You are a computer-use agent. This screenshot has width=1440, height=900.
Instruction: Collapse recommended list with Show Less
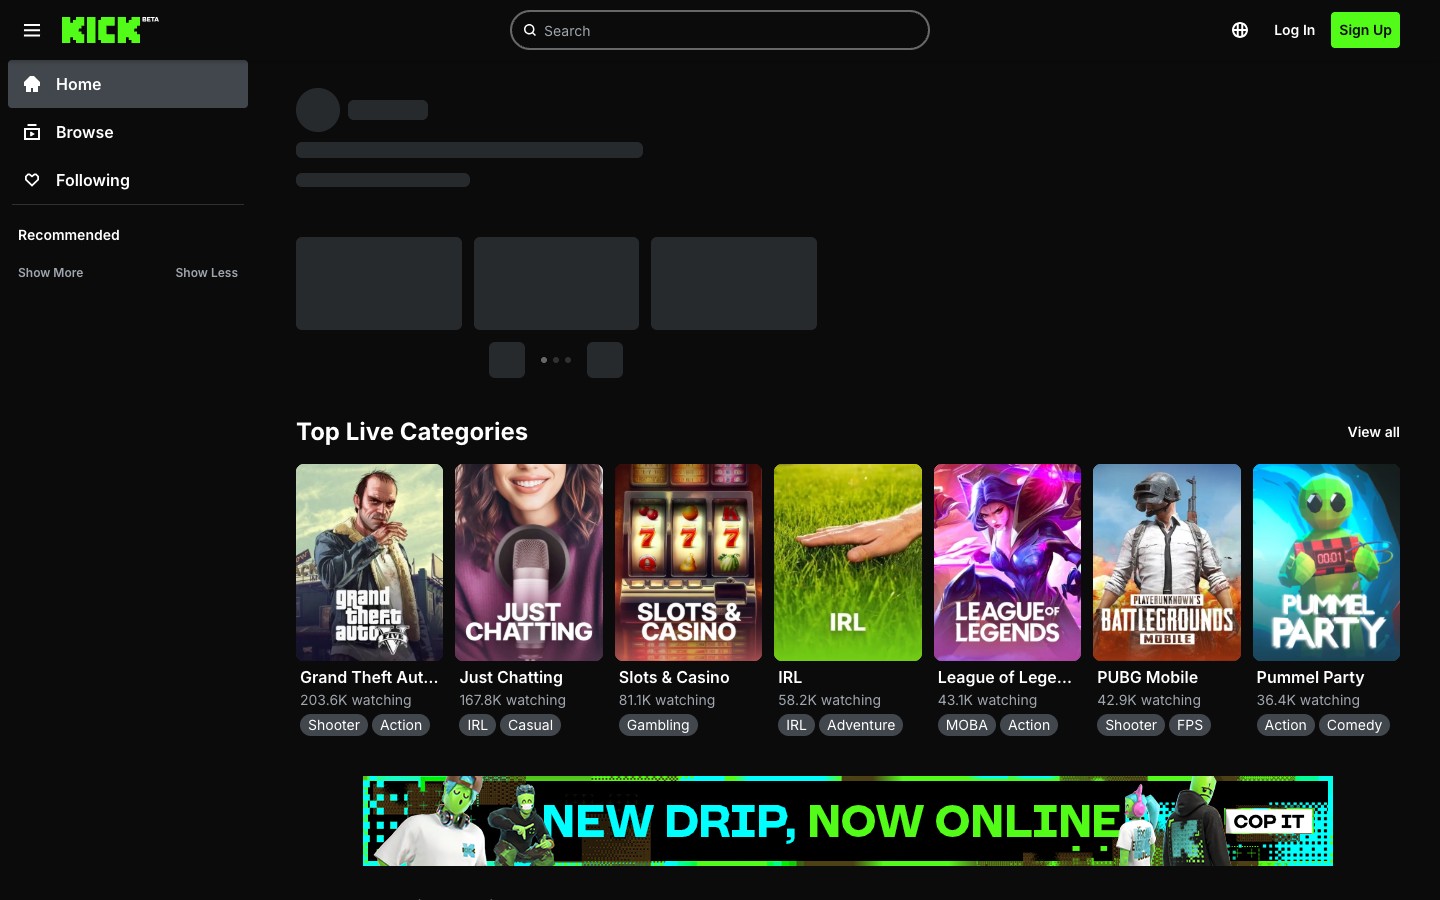[x=206, y=272]
